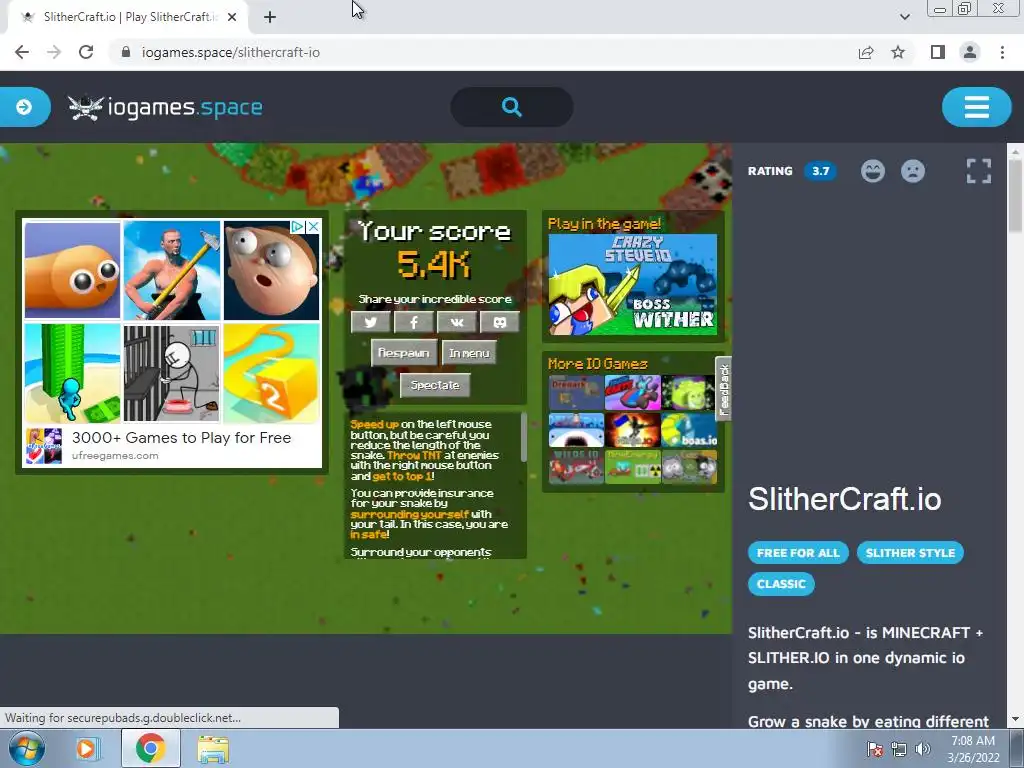
Task: Click the taskbar clock
Action: (973, 749)
